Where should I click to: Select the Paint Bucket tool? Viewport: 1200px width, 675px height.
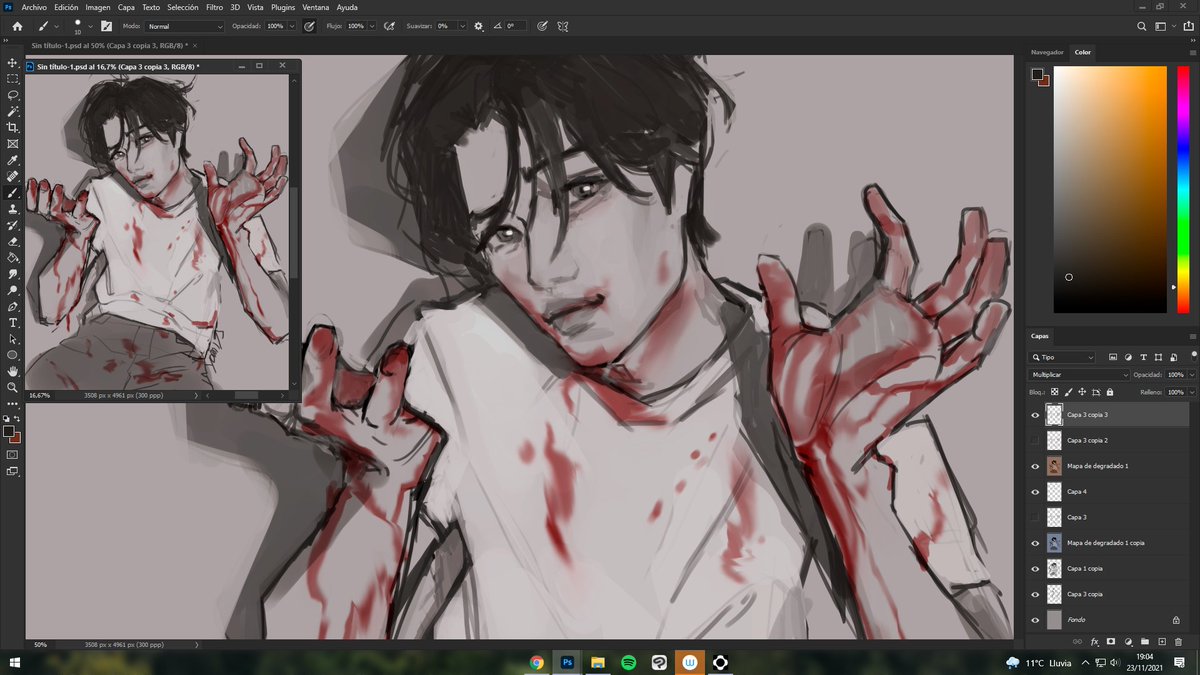[13, 257]
